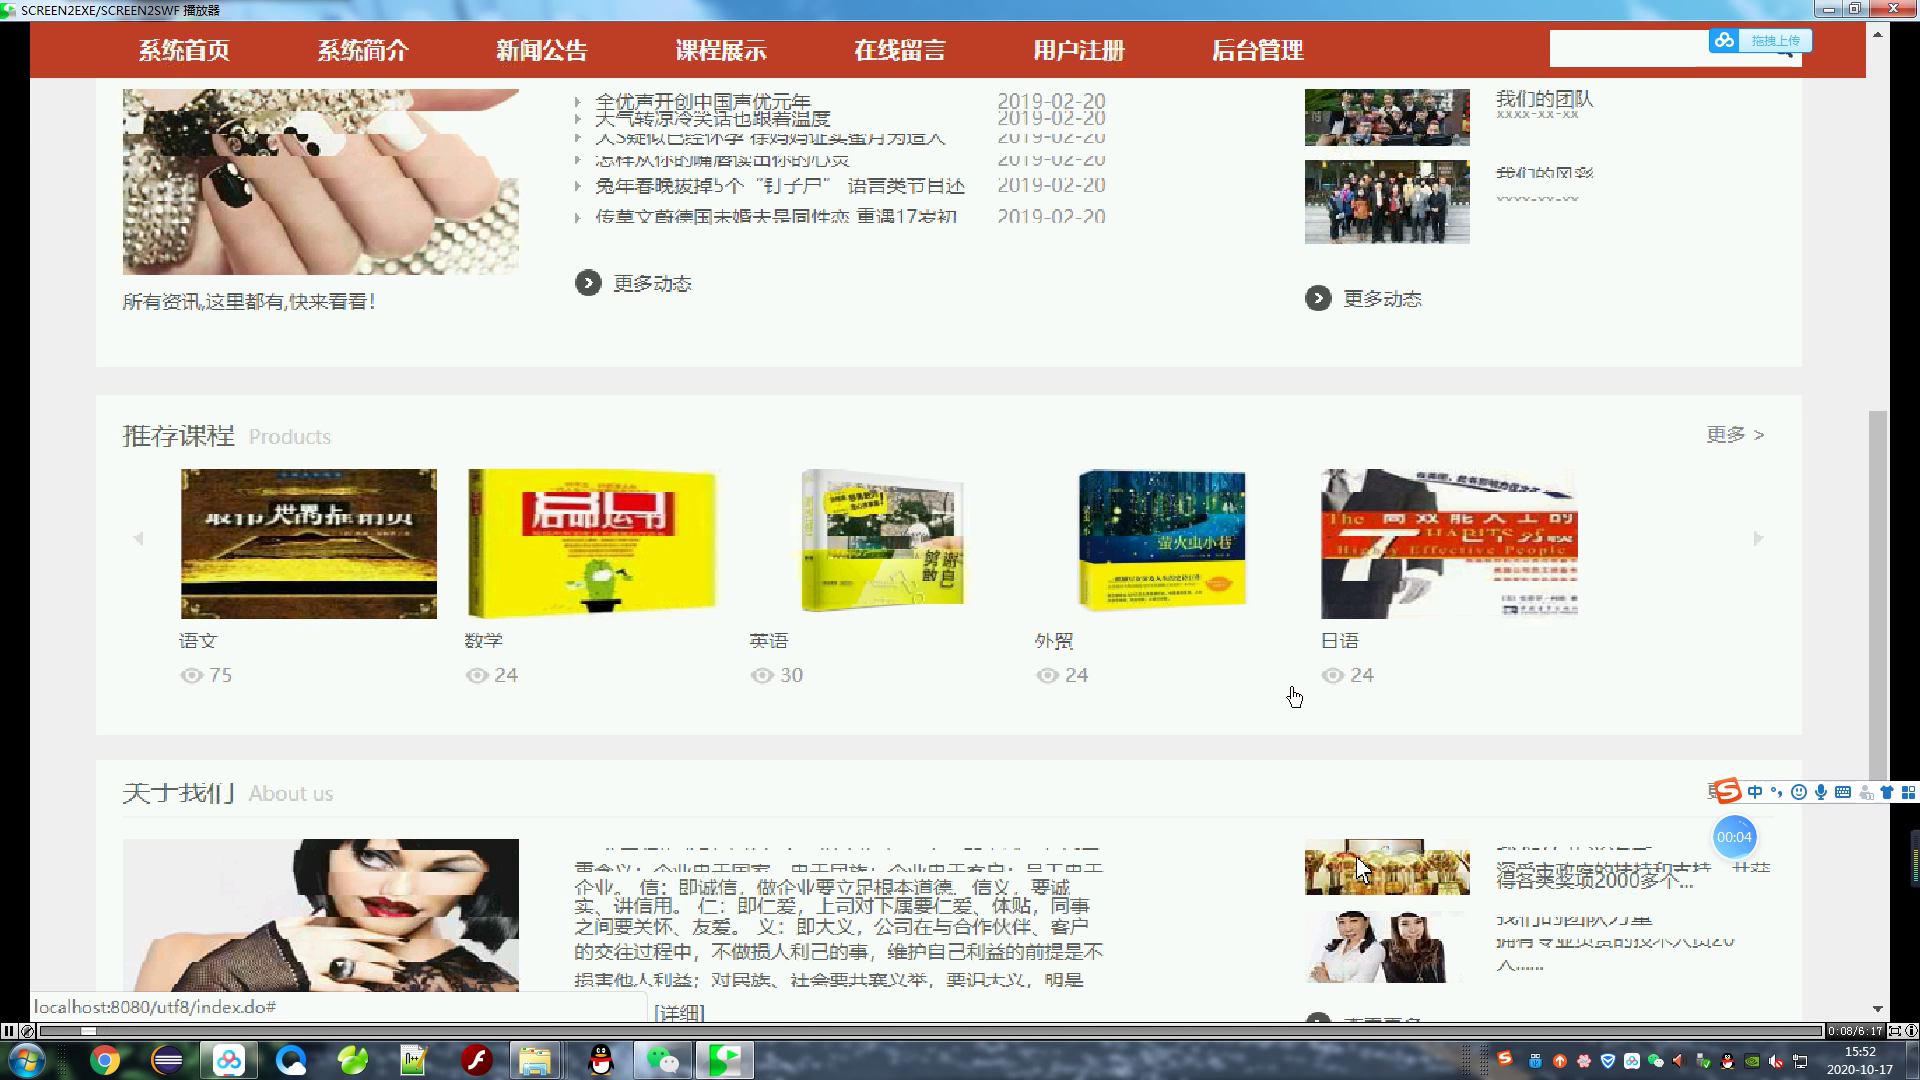Screen dimensions: 1920x1080
Task: Open the 系统首页 navigation tab
Action: point(184,50)
